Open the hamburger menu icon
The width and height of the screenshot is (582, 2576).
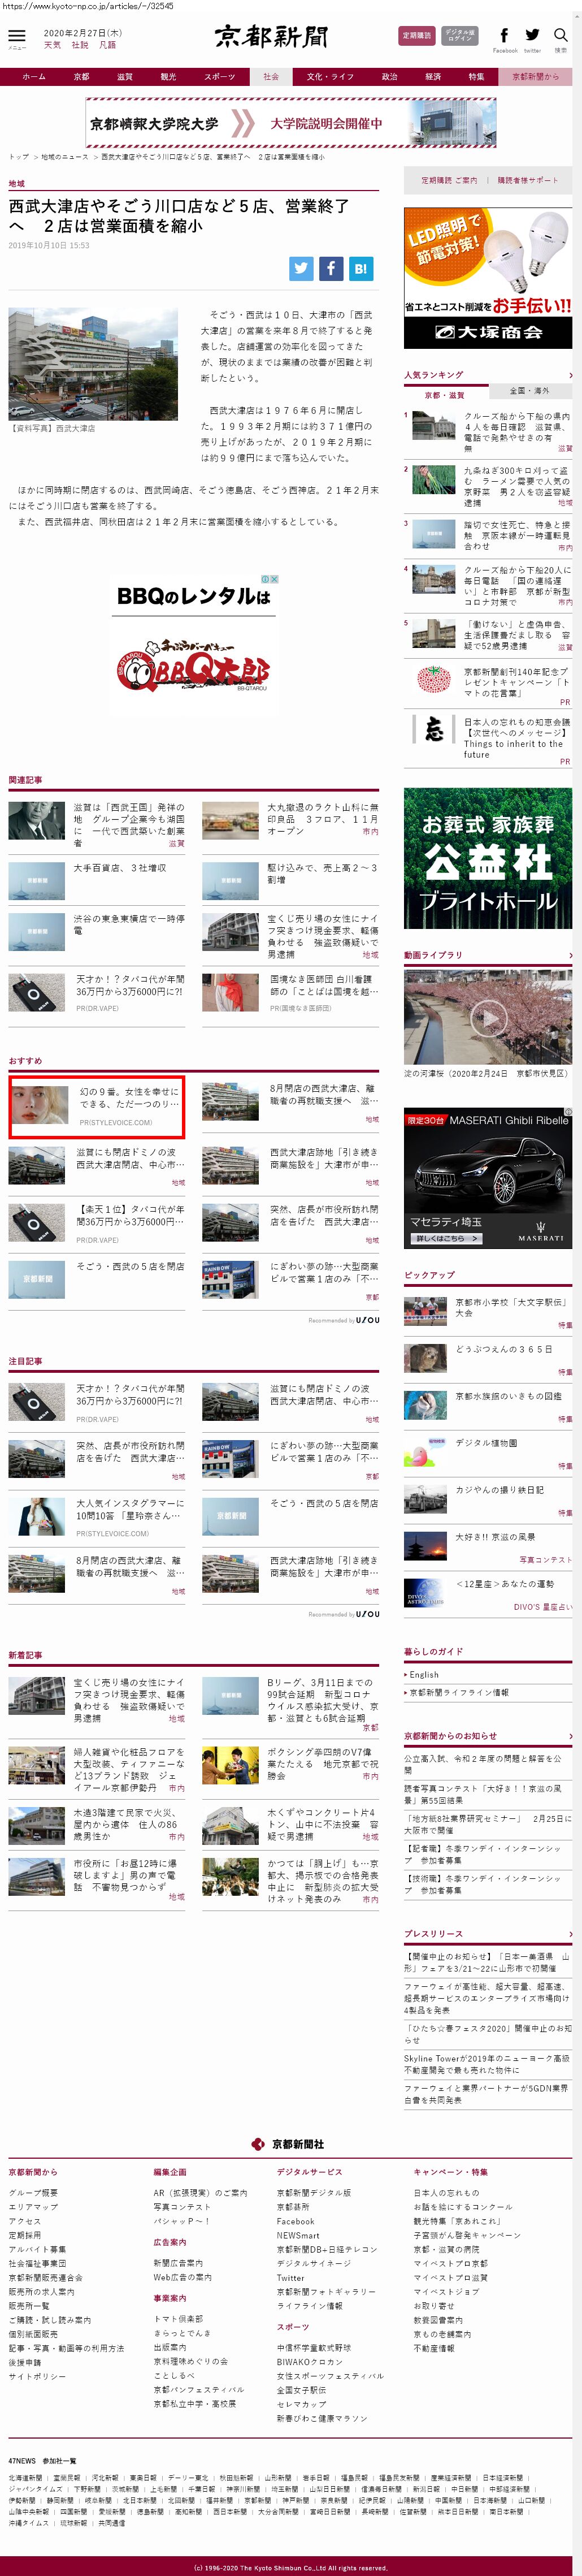[17, 36]
